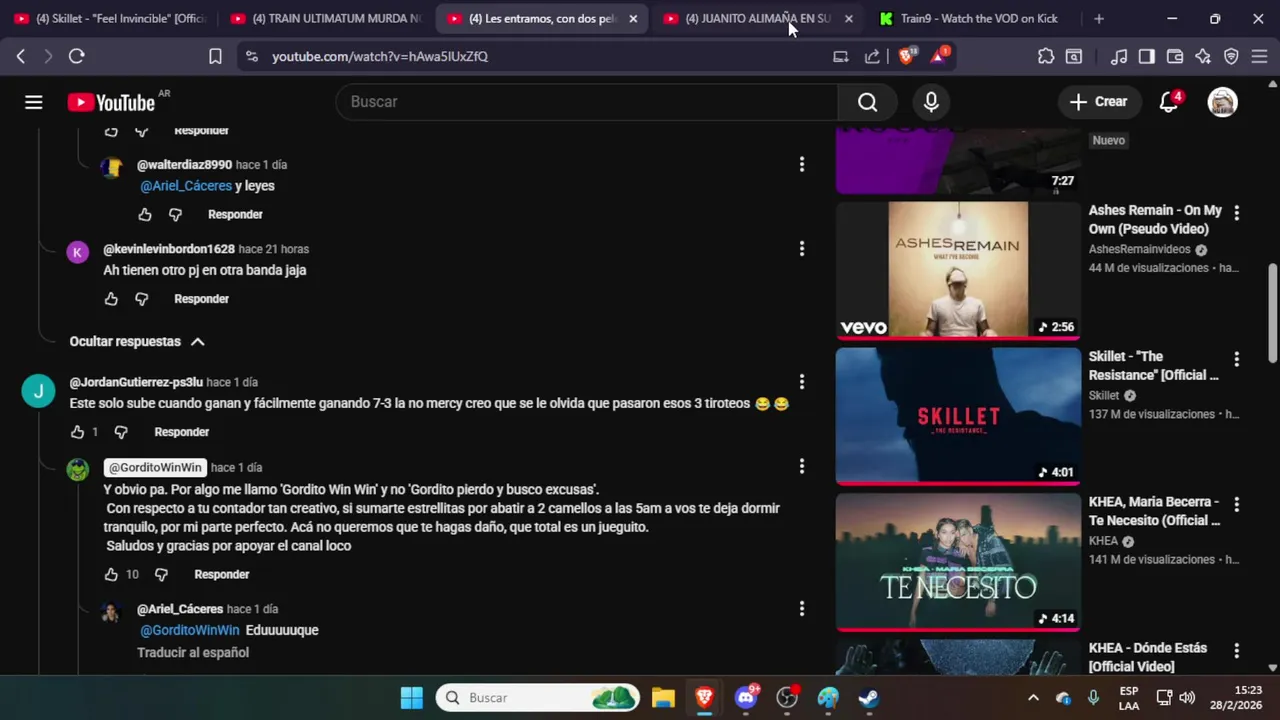Open the Windows Start menu
The height and width of the screenshot is (720, 1280).
[x=411, y=698]
